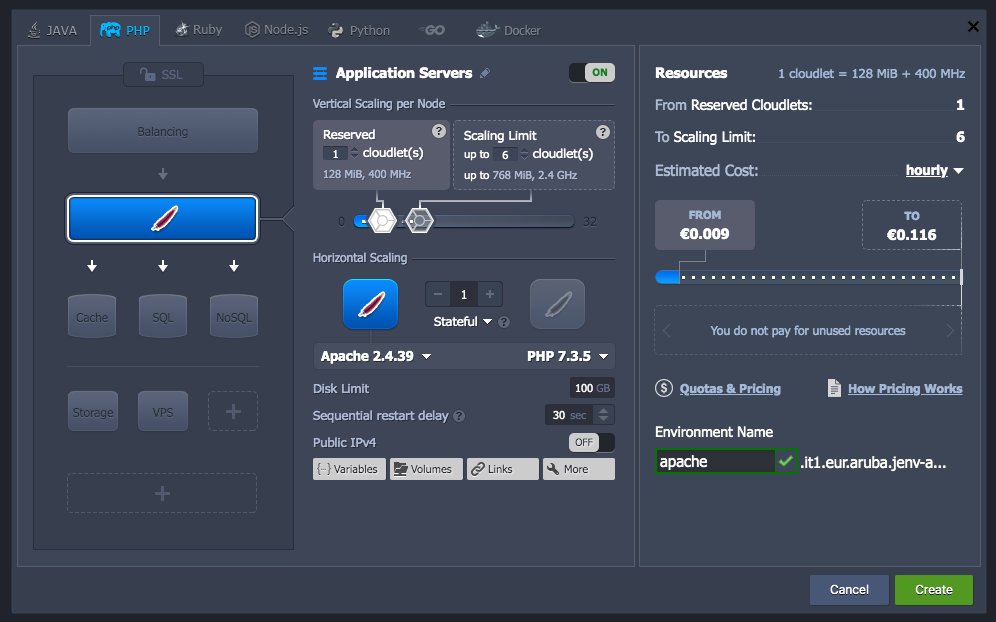This screenshot has height=622, width=996.
Task: Add a Cache node to the topology
Action: (x=92, y=316)
